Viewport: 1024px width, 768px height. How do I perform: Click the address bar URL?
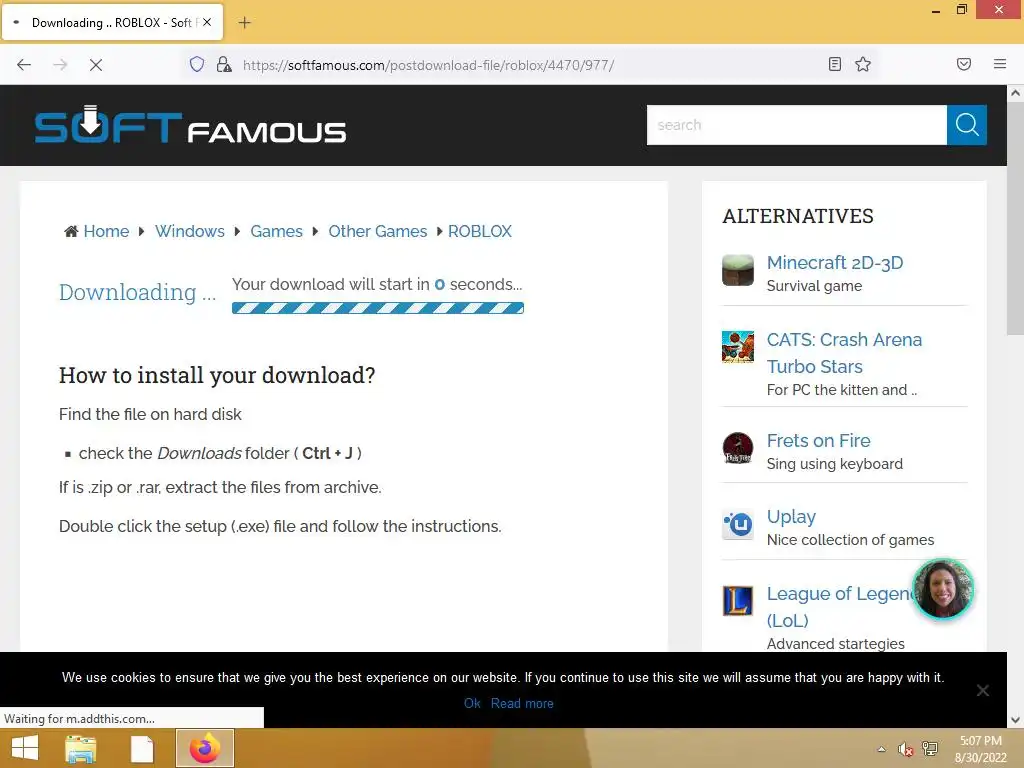click(428, 65)
